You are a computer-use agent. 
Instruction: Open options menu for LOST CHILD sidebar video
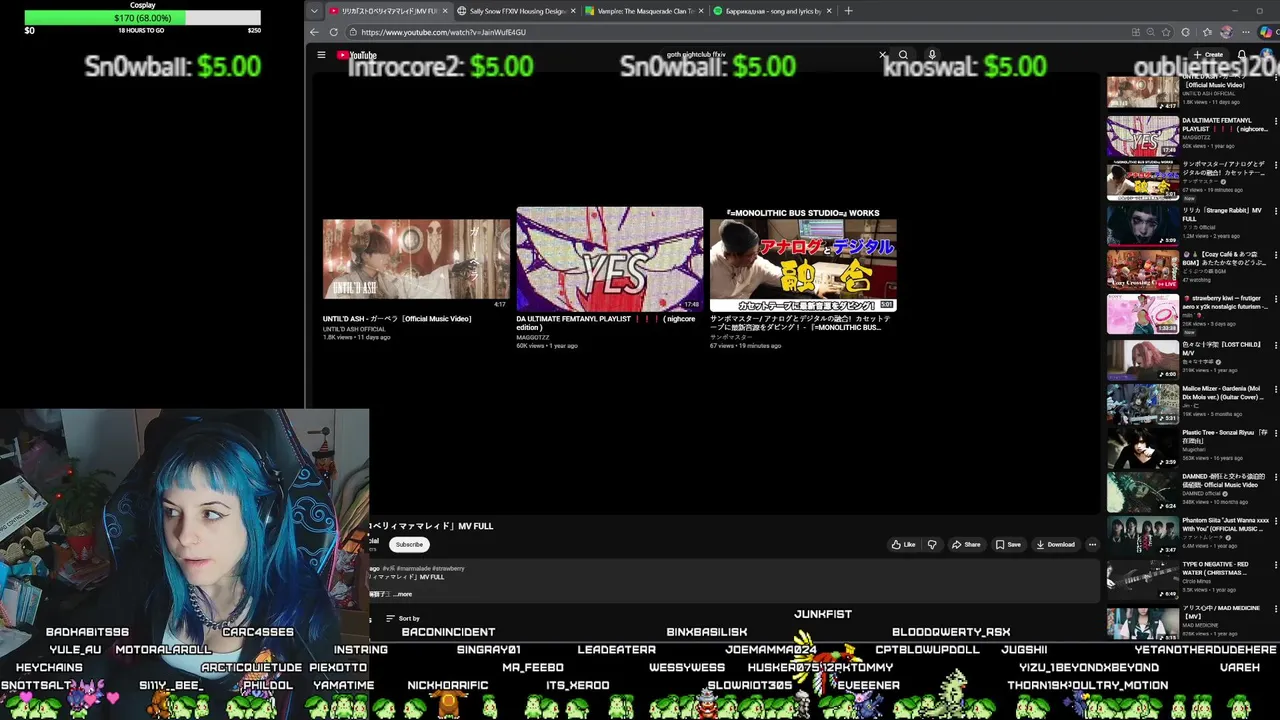(1275, 345)
